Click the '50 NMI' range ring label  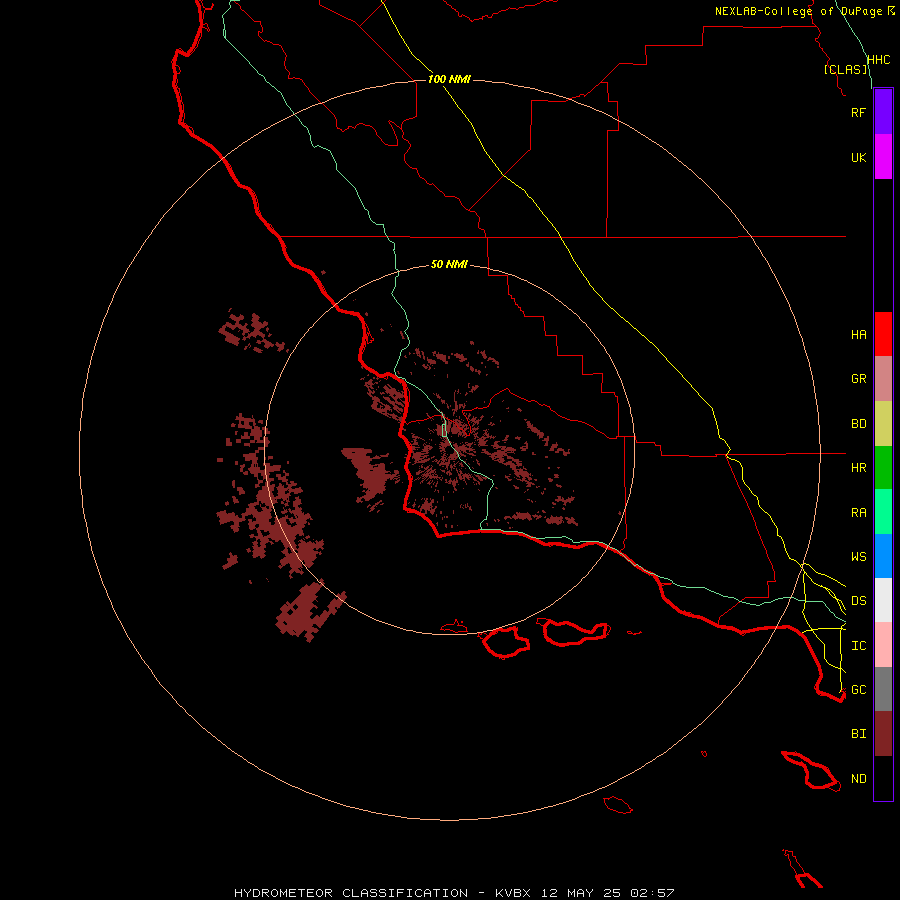(x=449, y=264)
